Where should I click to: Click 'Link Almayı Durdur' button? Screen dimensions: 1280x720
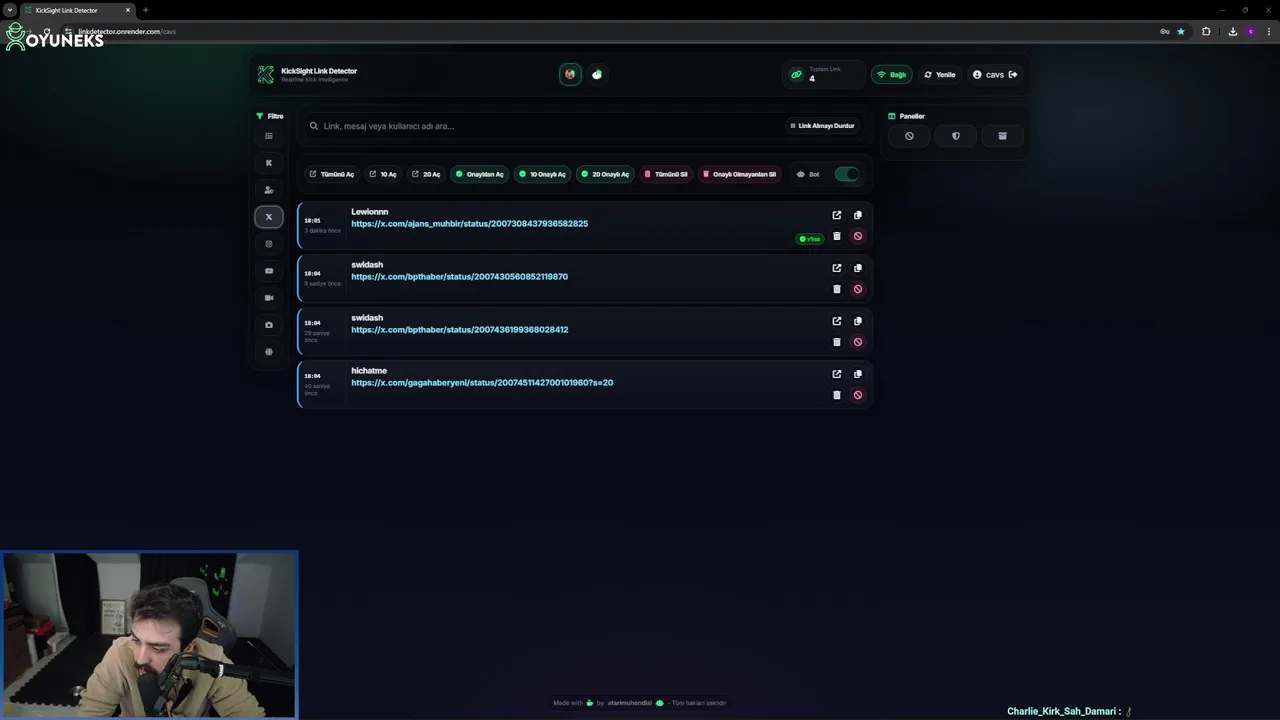pos(822,126)
